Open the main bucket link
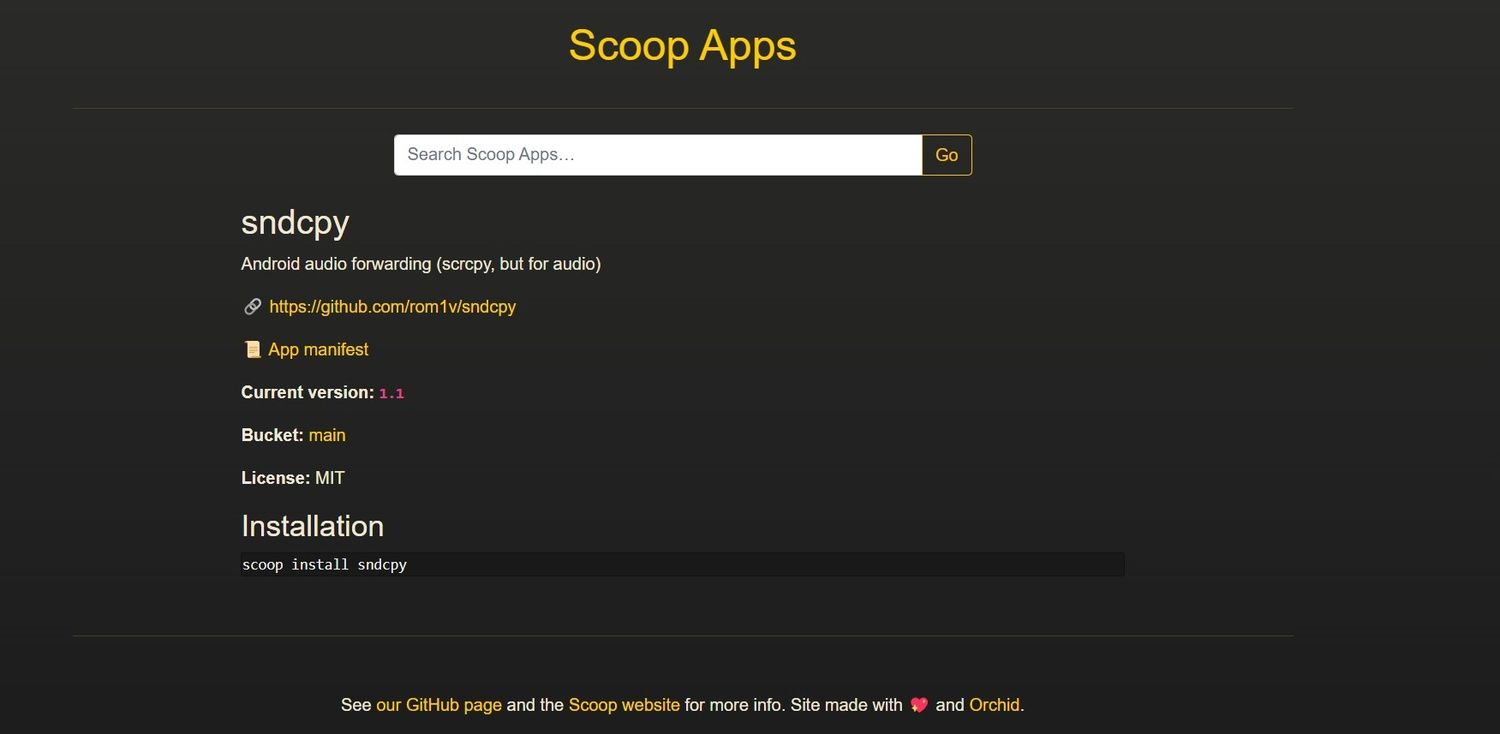The height and width of the screenshot is (734, 1500). [327, 436]
